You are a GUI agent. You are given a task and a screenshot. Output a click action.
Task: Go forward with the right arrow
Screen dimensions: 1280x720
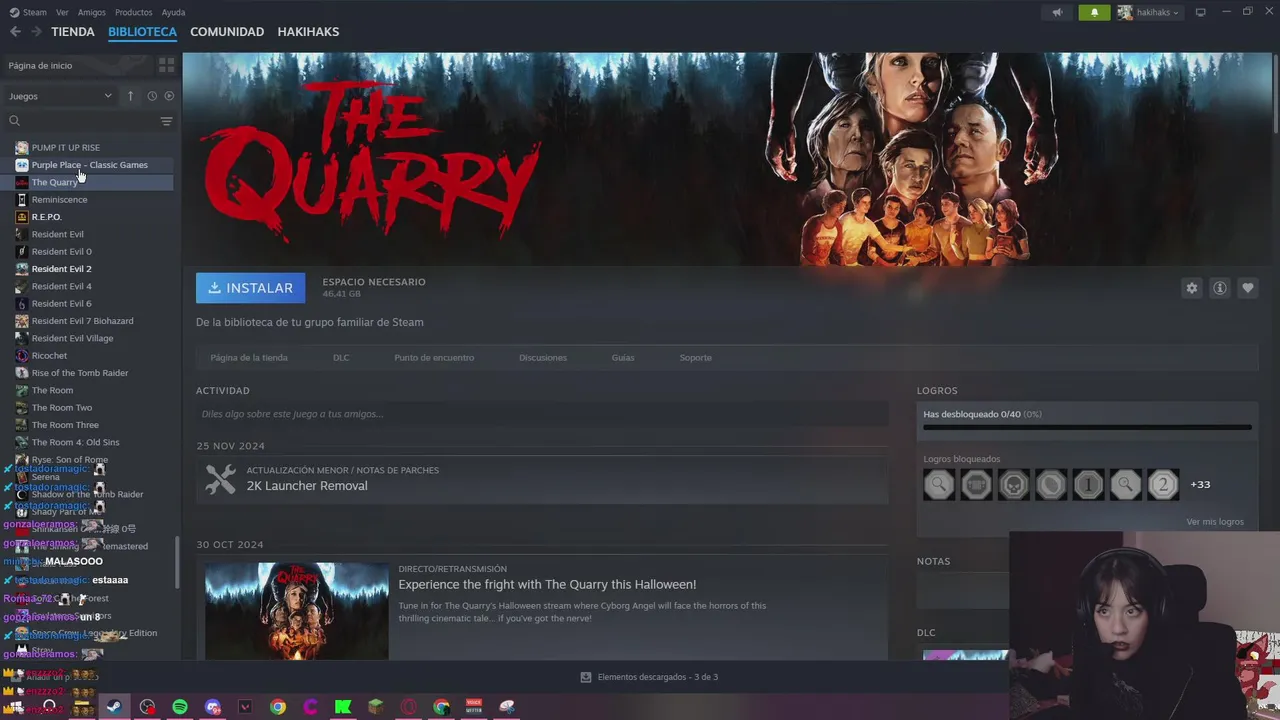36,32
